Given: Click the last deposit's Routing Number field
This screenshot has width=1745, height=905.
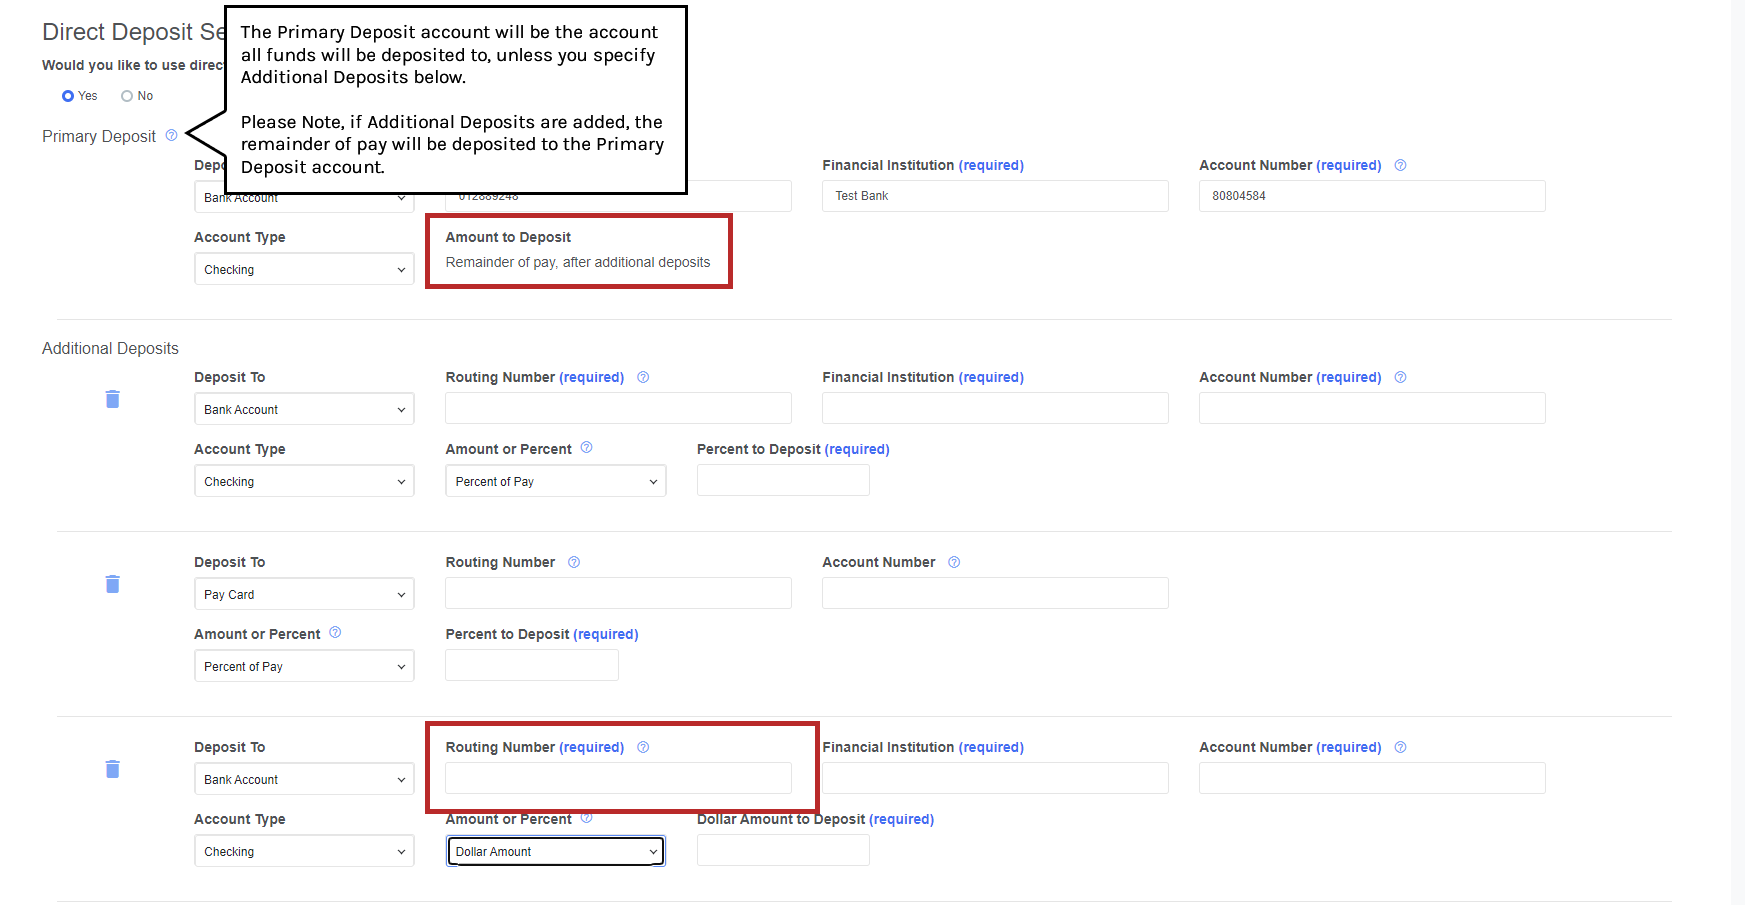Looking at the screenshot, I should (618, 778).
